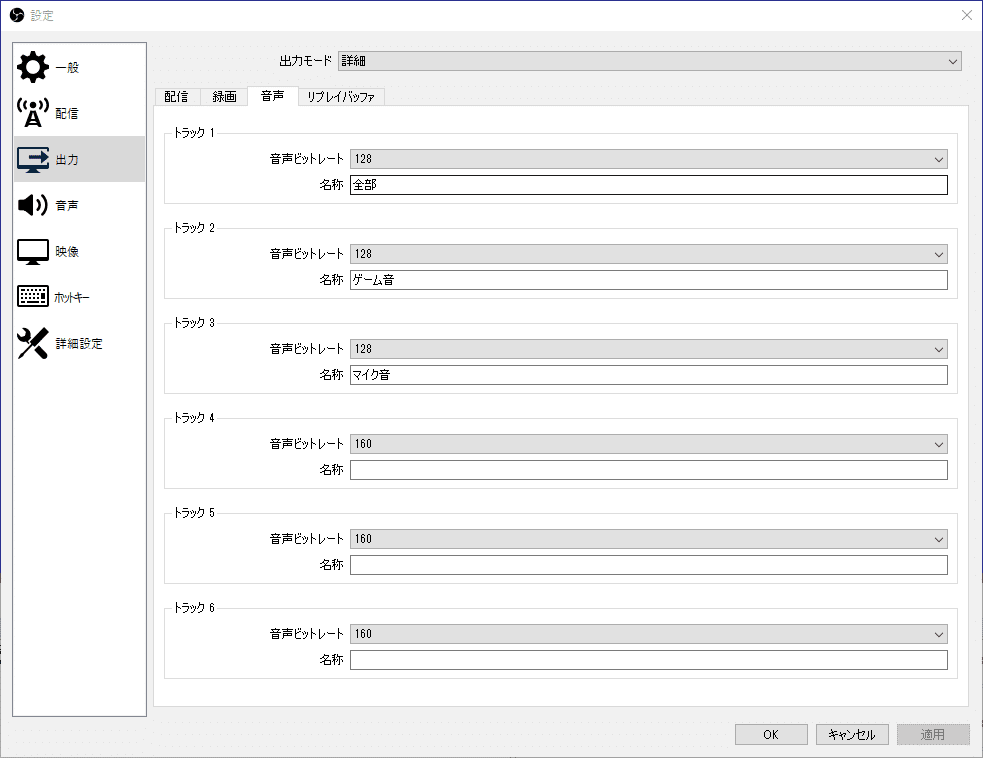Select the 配信 broadcast antenna icon in sidebar
Viewport: 983px width, 758px height.
click(x=33, y=113)
